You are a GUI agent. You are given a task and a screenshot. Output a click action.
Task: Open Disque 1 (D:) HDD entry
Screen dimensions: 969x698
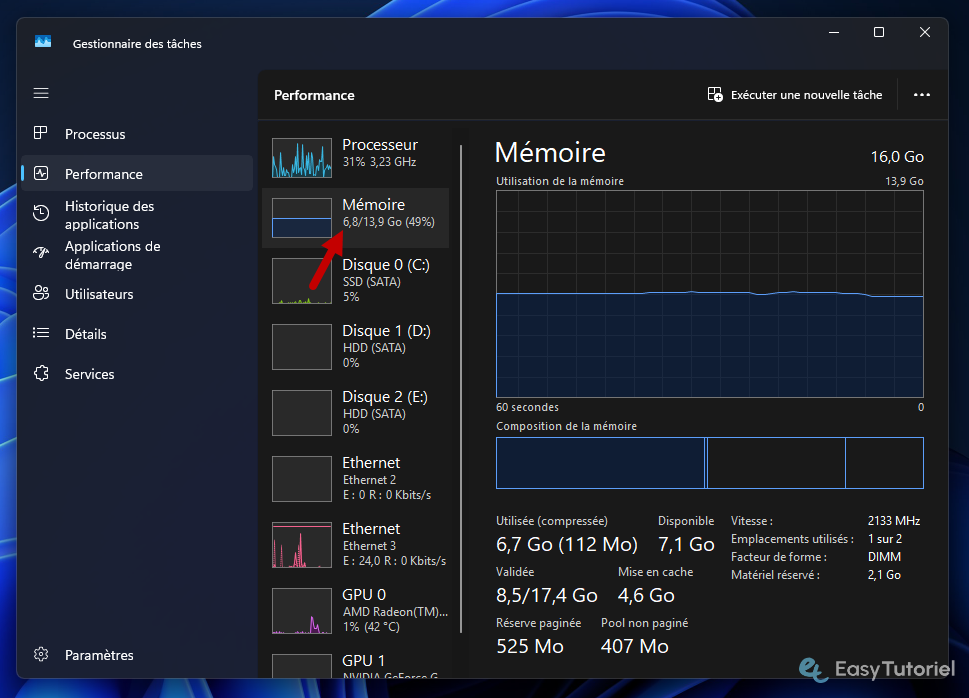click(355, 346)
